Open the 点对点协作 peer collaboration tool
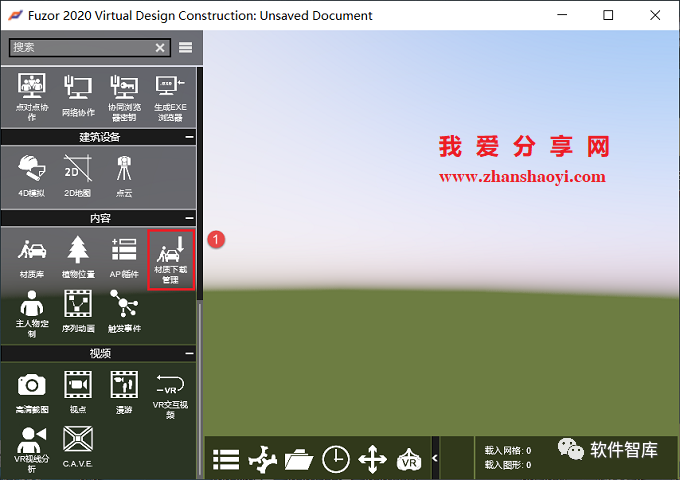Image resolution: width=680 pixels, height=480 pixels. [x=32, y=97]
